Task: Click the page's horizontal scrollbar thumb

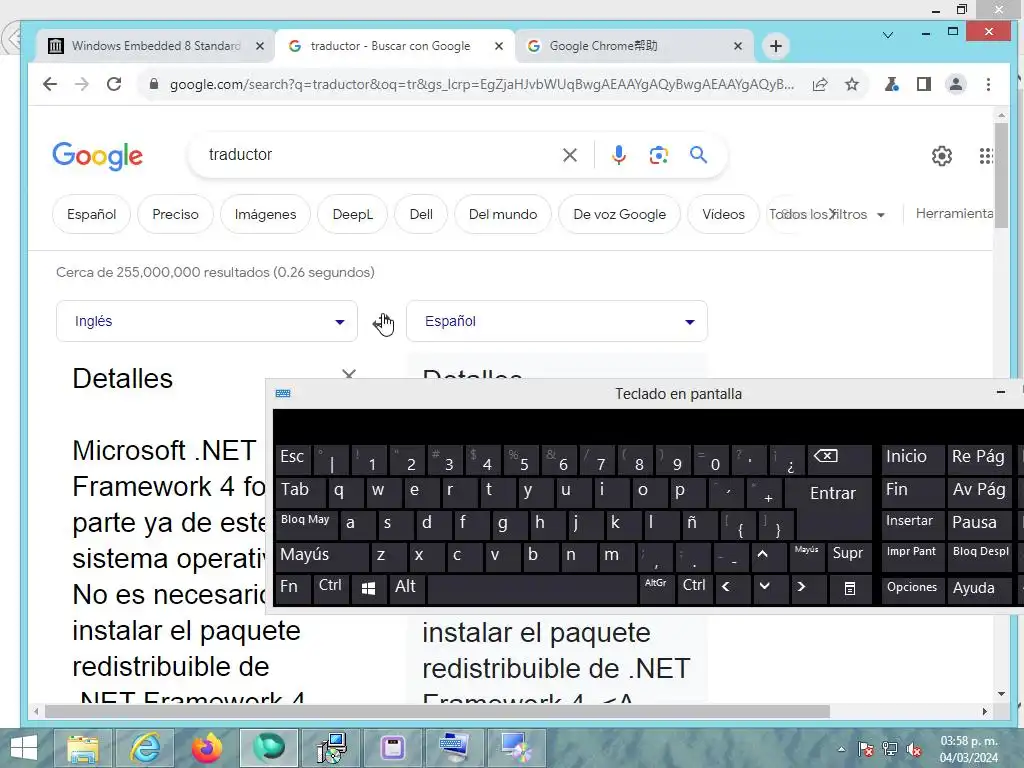Action: click(x=438, y=711)
